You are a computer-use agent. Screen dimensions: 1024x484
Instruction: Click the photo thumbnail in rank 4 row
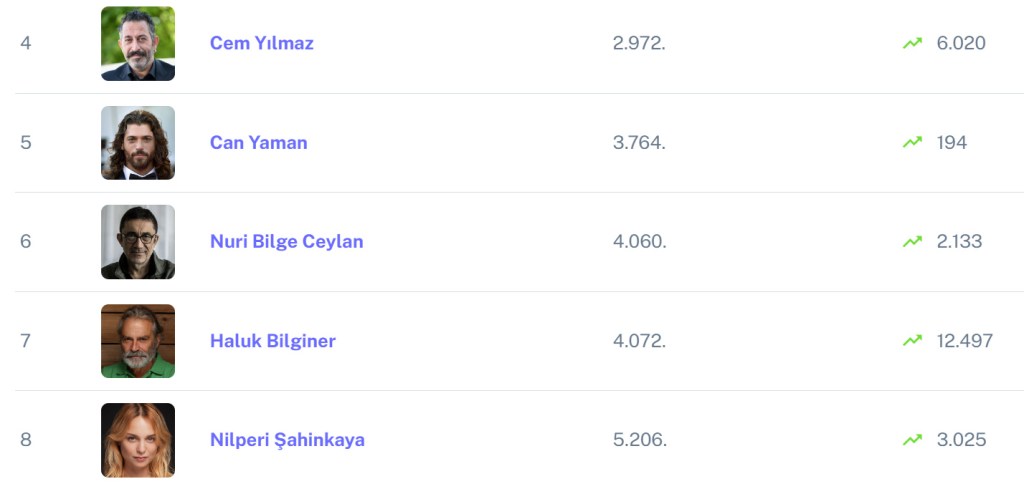(x=138, y=43)
